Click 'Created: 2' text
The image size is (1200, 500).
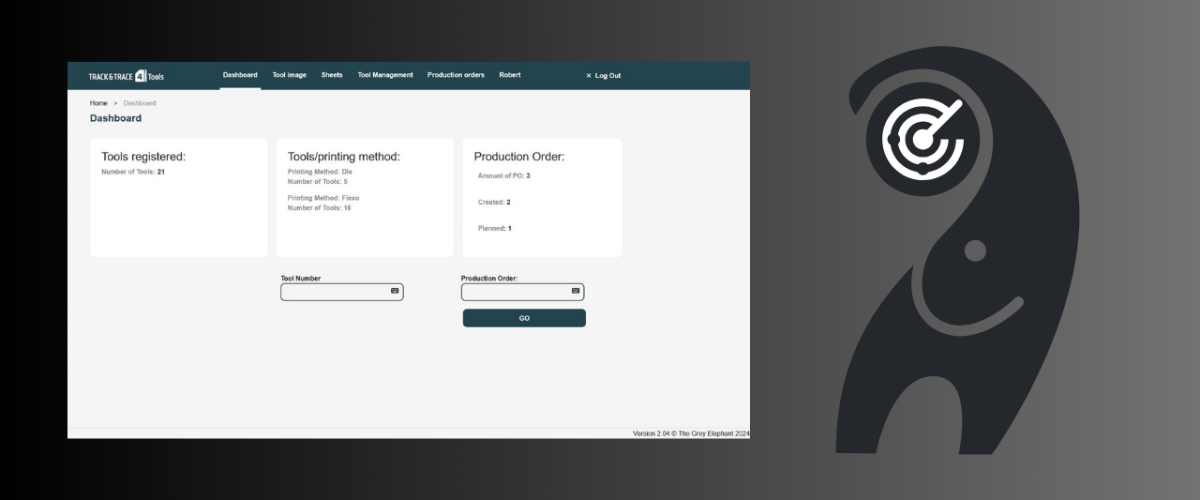click(x=494, y=202)
